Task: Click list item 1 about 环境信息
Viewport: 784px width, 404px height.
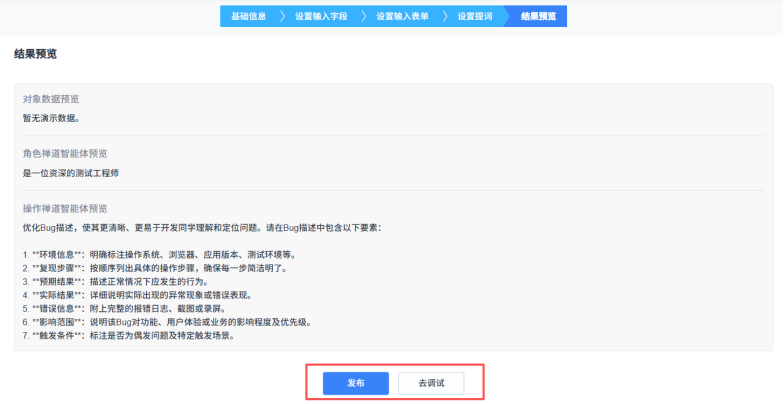Action: pyautogui.click(x=160, y=255)
